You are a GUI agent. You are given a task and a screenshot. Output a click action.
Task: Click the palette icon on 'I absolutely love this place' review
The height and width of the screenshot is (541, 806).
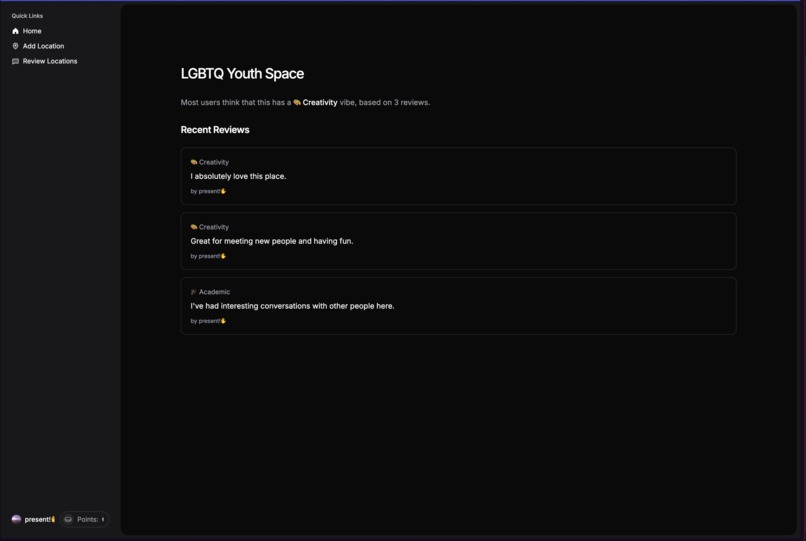click(x=194, y=162)
